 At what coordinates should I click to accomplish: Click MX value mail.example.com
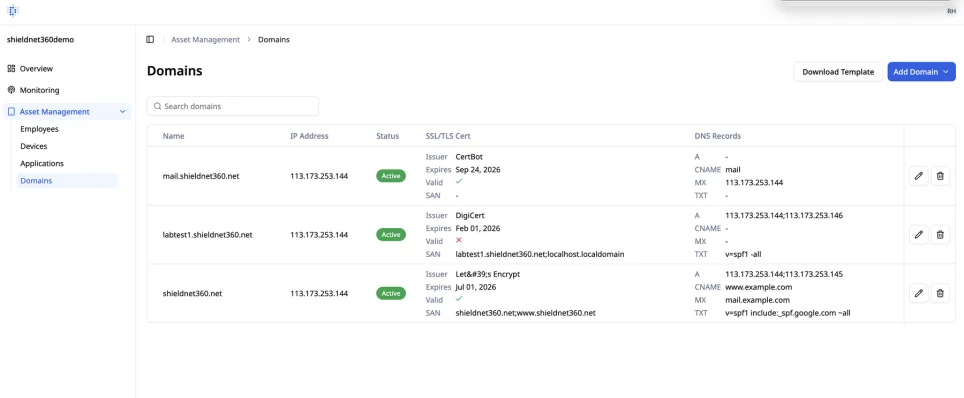coord(757,300)
